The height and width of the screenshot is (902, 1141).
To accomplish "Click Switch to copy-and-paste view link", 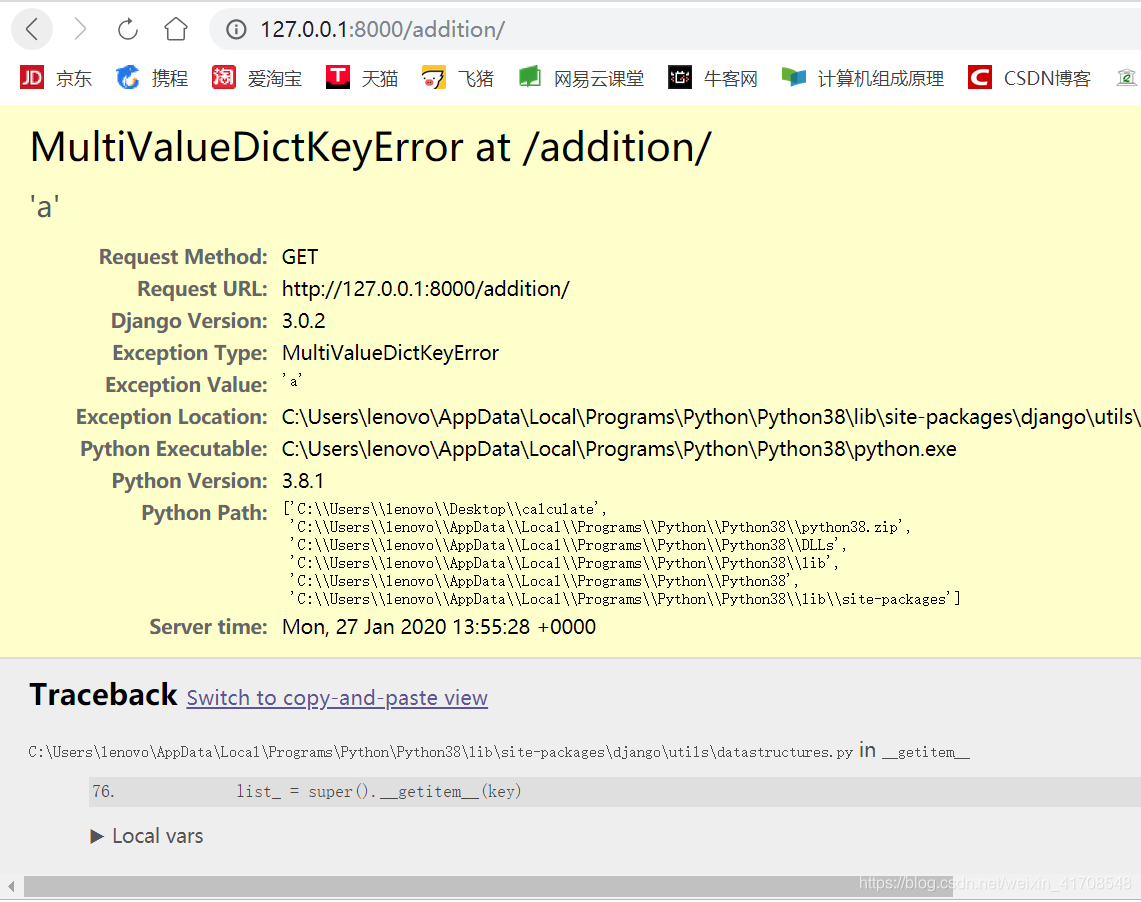I will [x=337, y=698].
